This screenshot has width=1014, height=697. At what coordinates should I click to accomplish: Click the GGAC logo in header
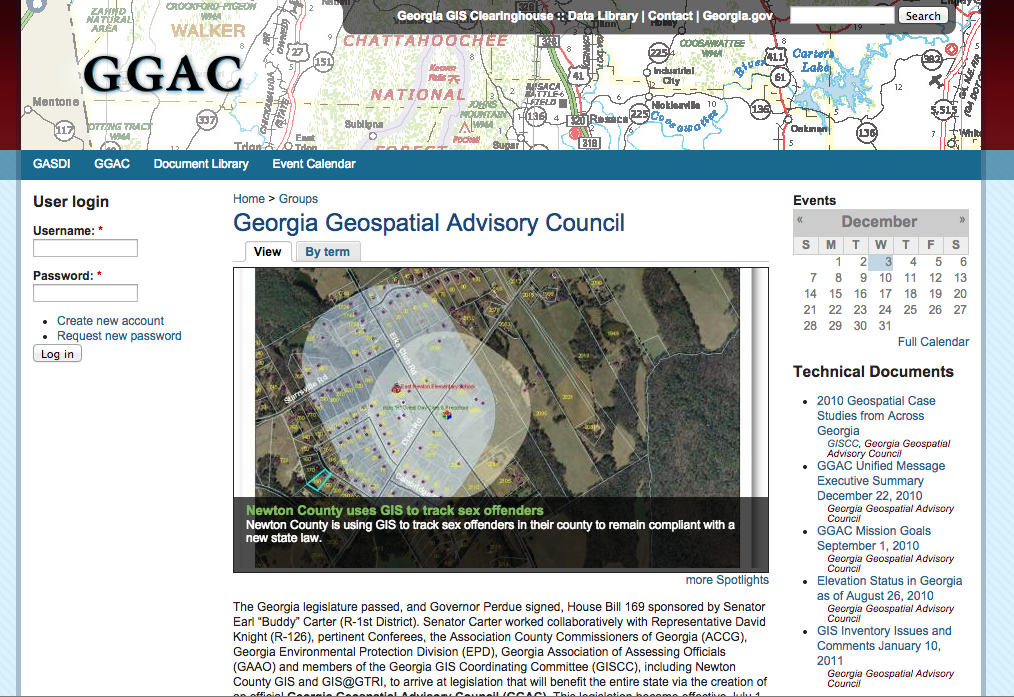[163, 76]
